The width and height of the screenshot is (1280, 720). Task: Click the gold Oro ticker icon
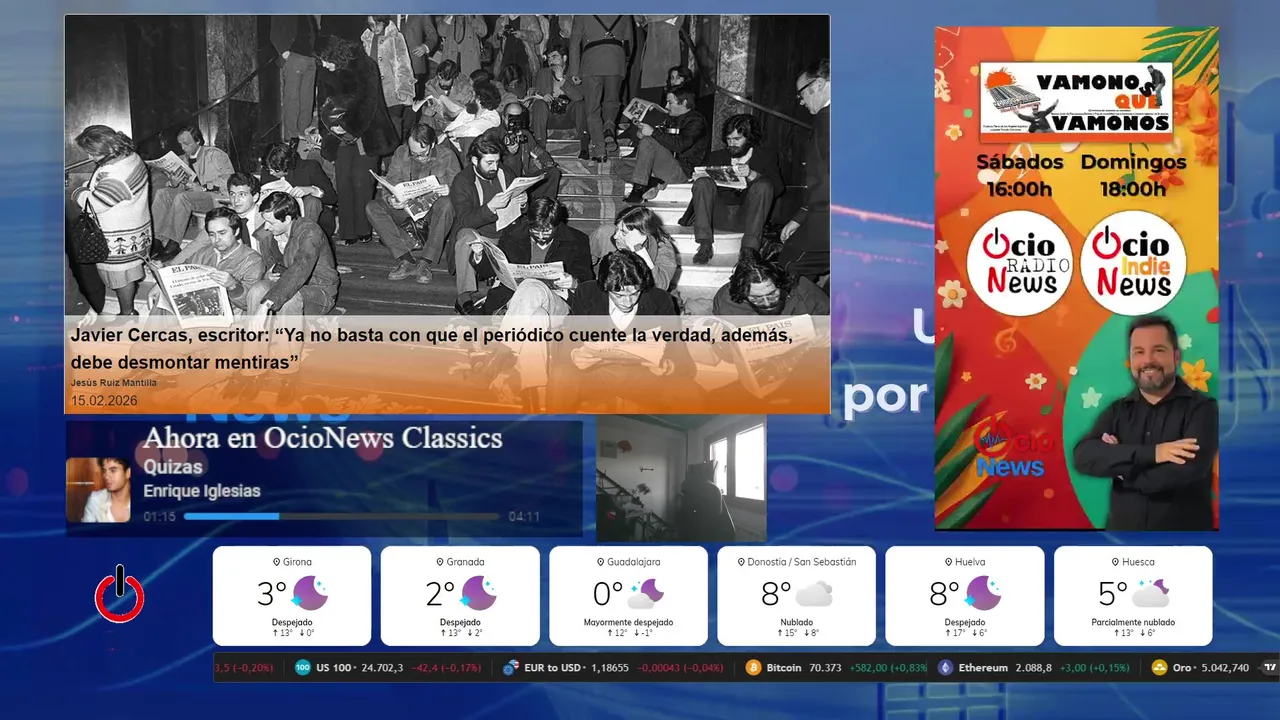click(1160, 667)
